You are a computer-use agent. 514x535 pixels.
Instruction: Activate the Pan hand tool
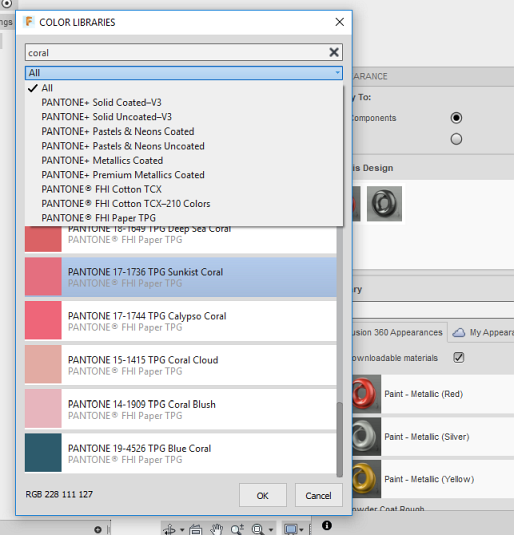216,529
